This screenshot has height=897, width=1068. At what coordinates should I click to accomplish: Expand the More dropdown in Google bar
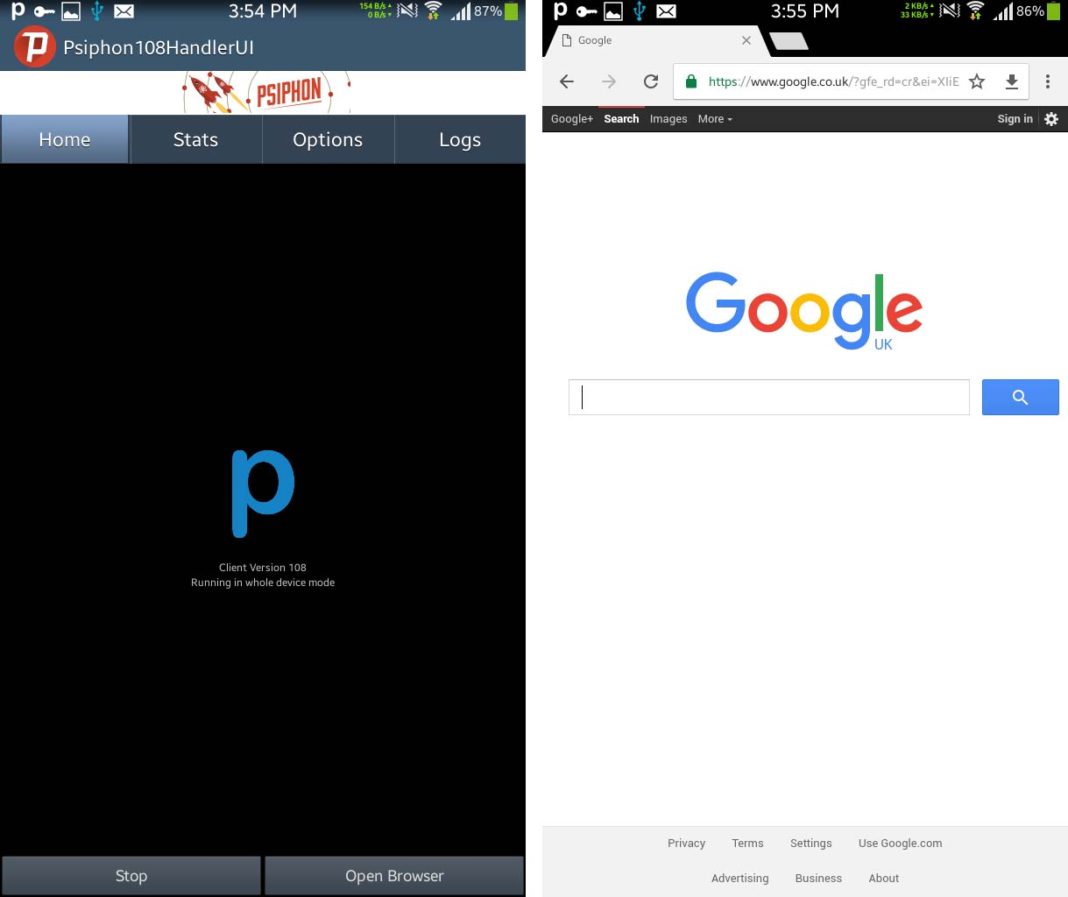click(x=714, y=119)
